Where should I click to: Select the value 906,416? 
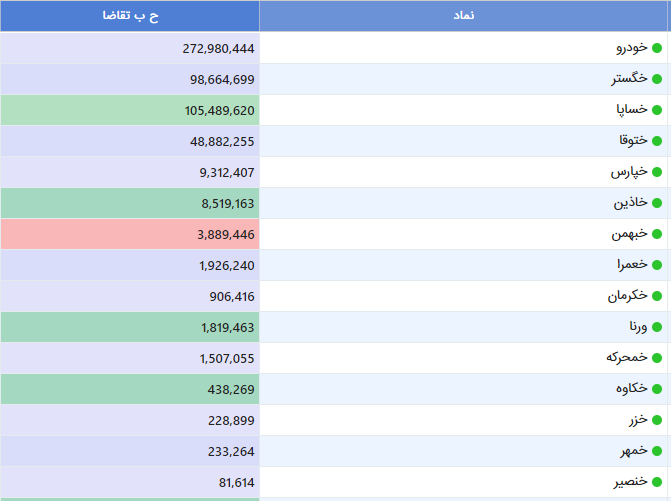[232, 297]
